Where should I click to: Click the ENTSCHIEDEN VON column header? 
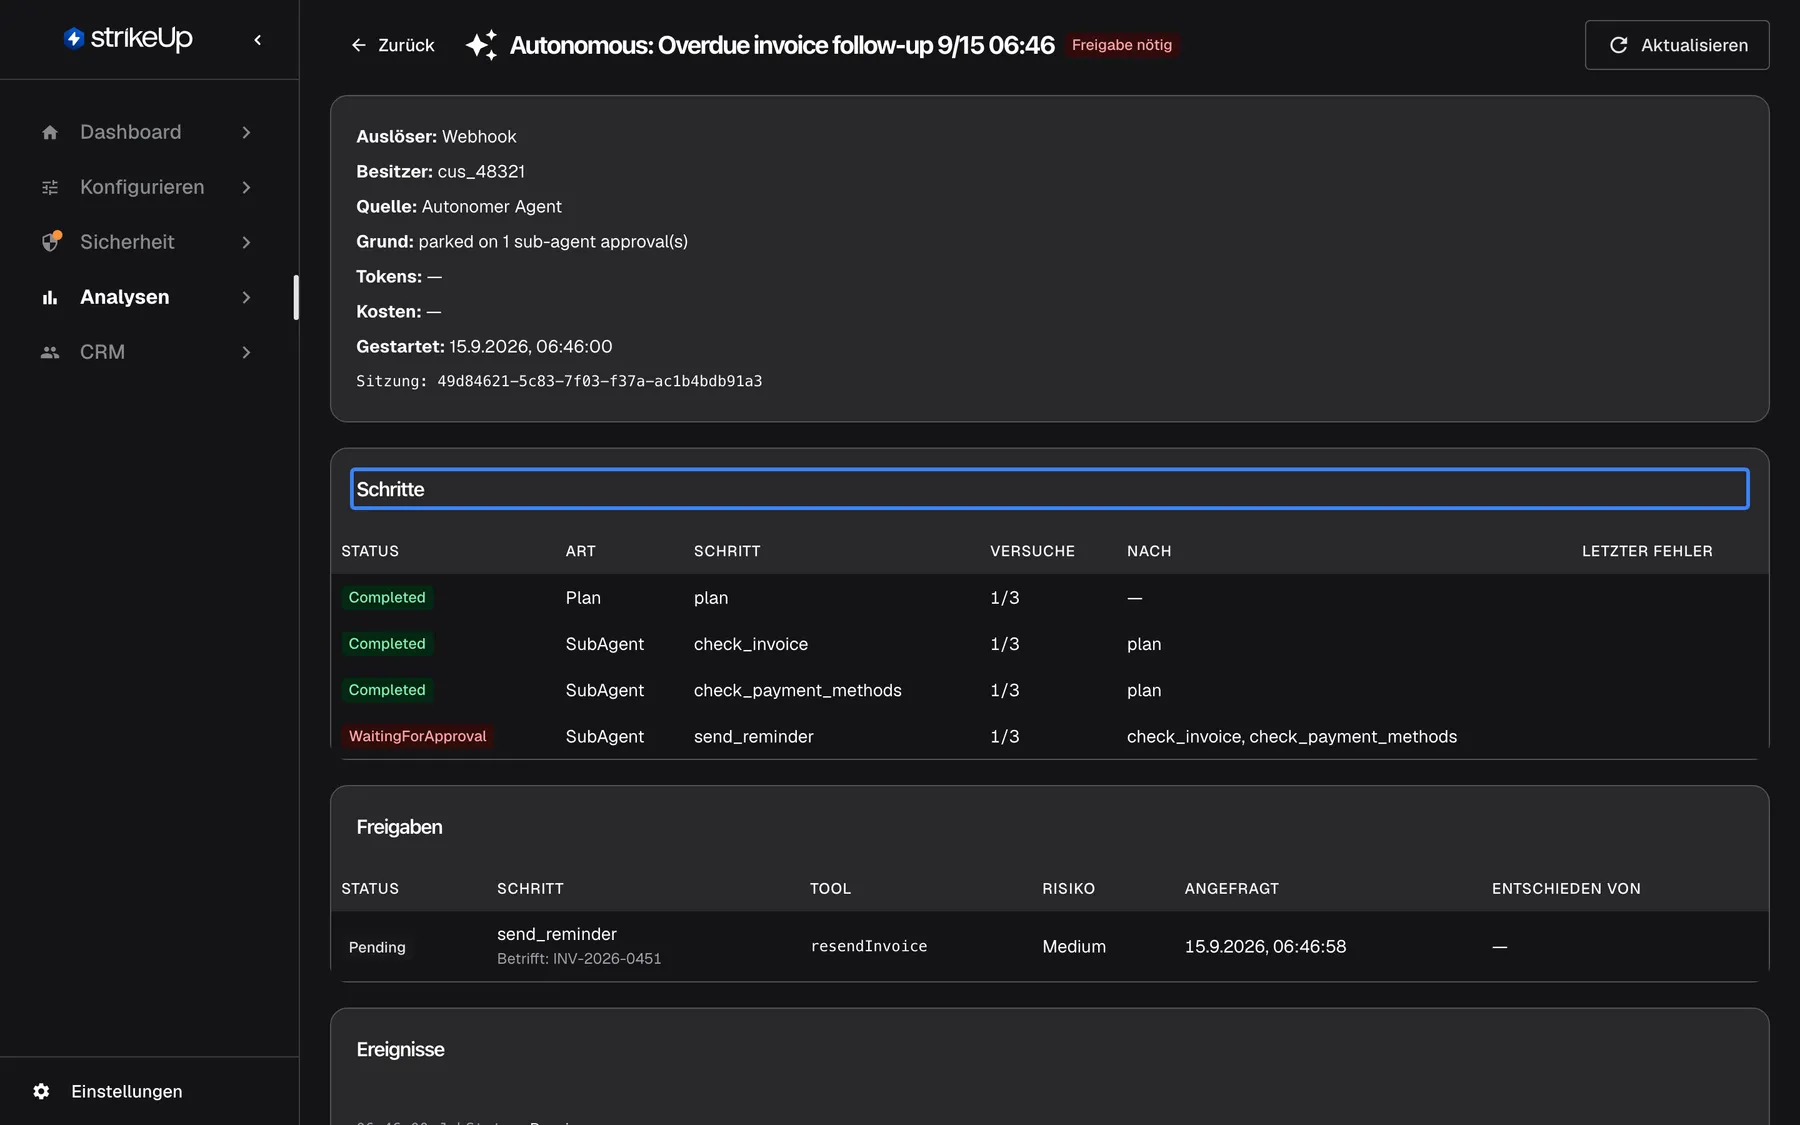coord(1566,888)
